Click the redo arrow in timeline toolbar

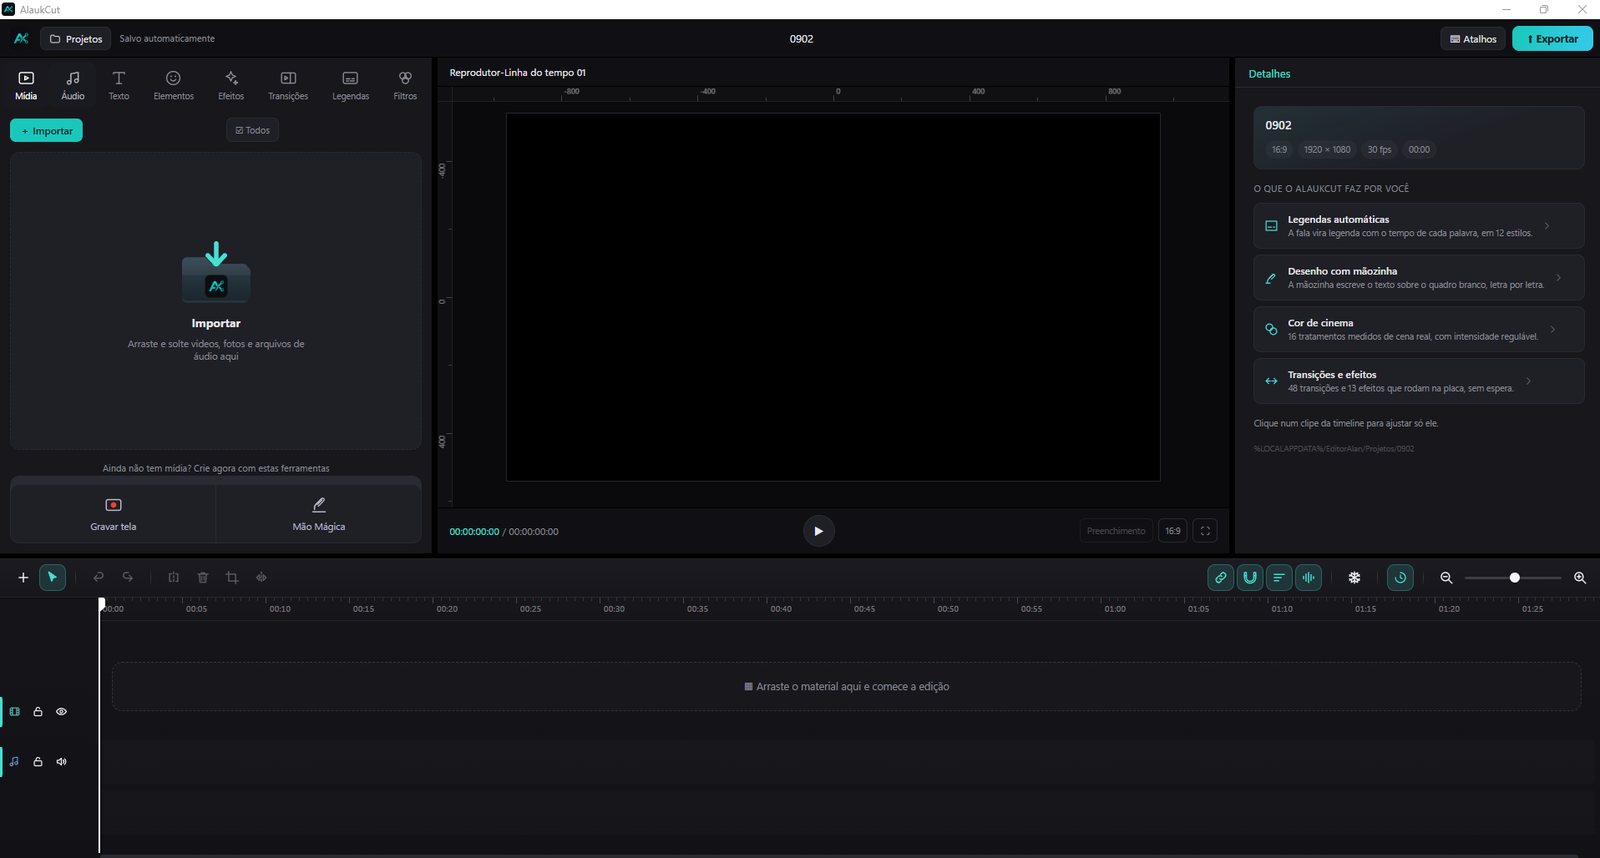(x=128, y=577)
